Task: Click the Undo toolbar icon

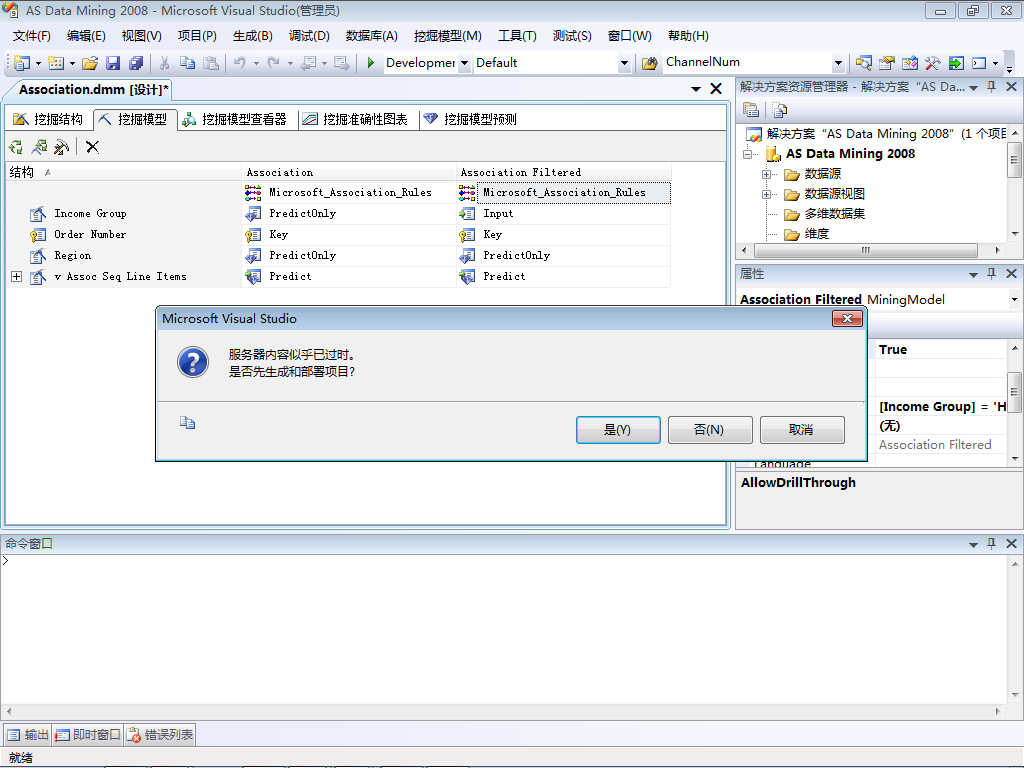Action: (240, 63)
